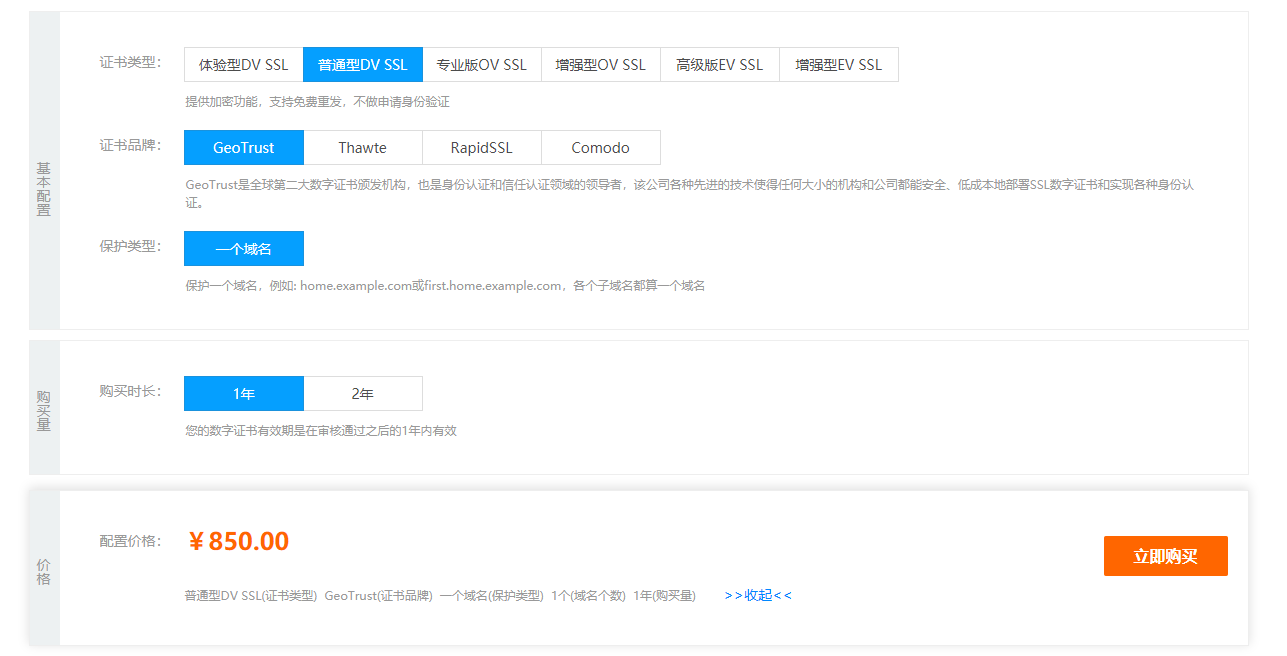Screen dimensions: 1287x656
Task: Click the ¥850.00 configuration price
Action: click(x=239, y=542)
